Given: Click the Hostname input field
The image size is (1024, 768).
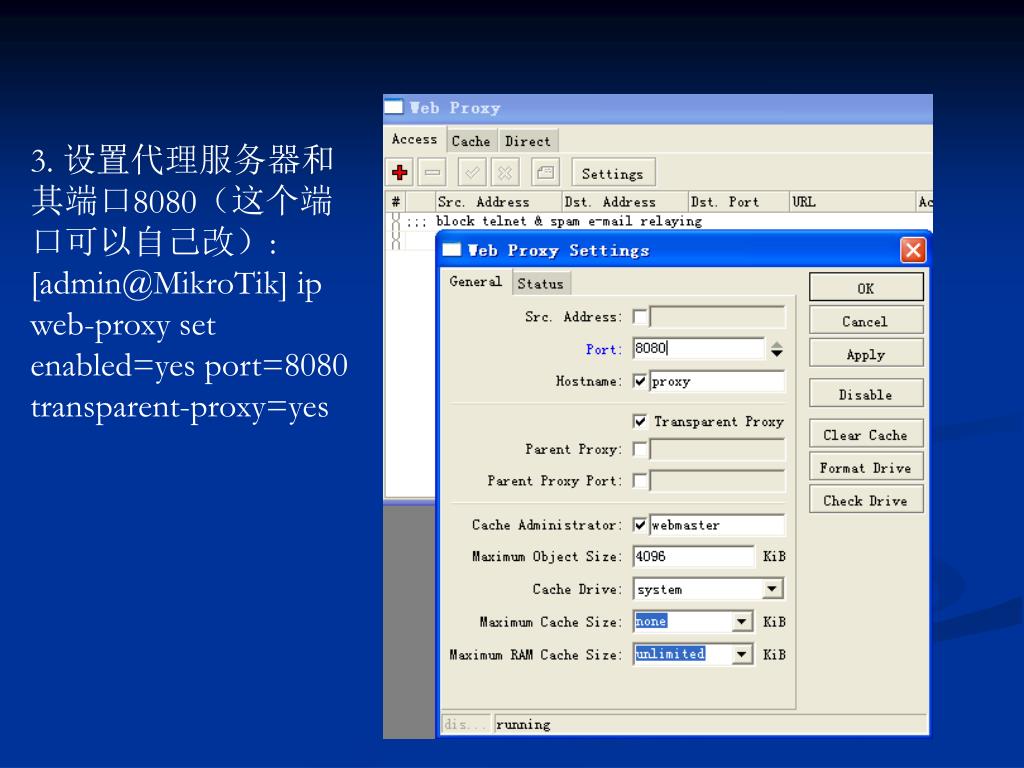Looking at the screenshot, I should pyautogui.click(x=717, y=381).
